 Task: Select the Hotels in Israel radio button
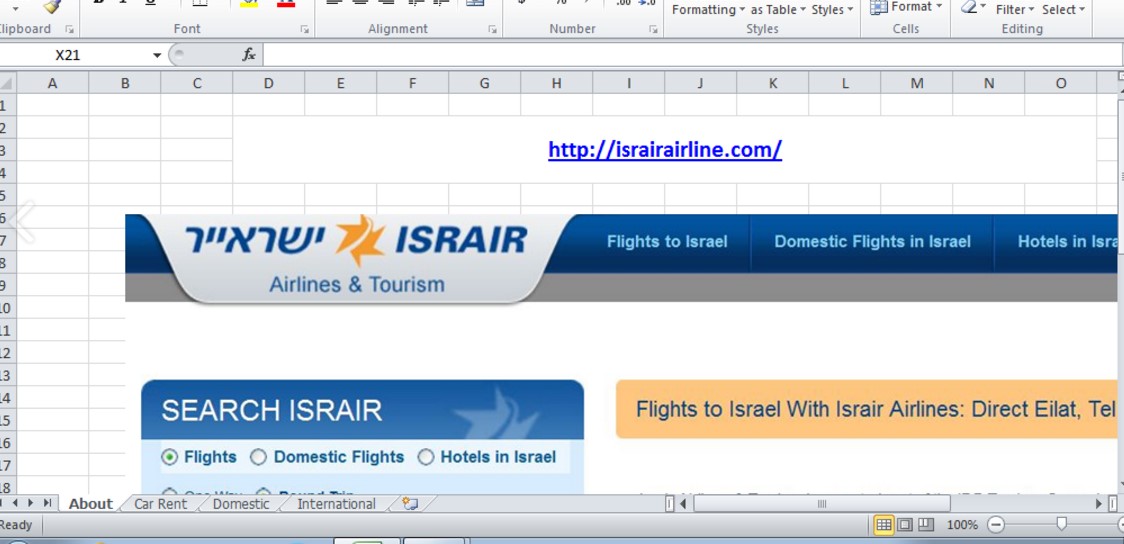click(426, 457)
